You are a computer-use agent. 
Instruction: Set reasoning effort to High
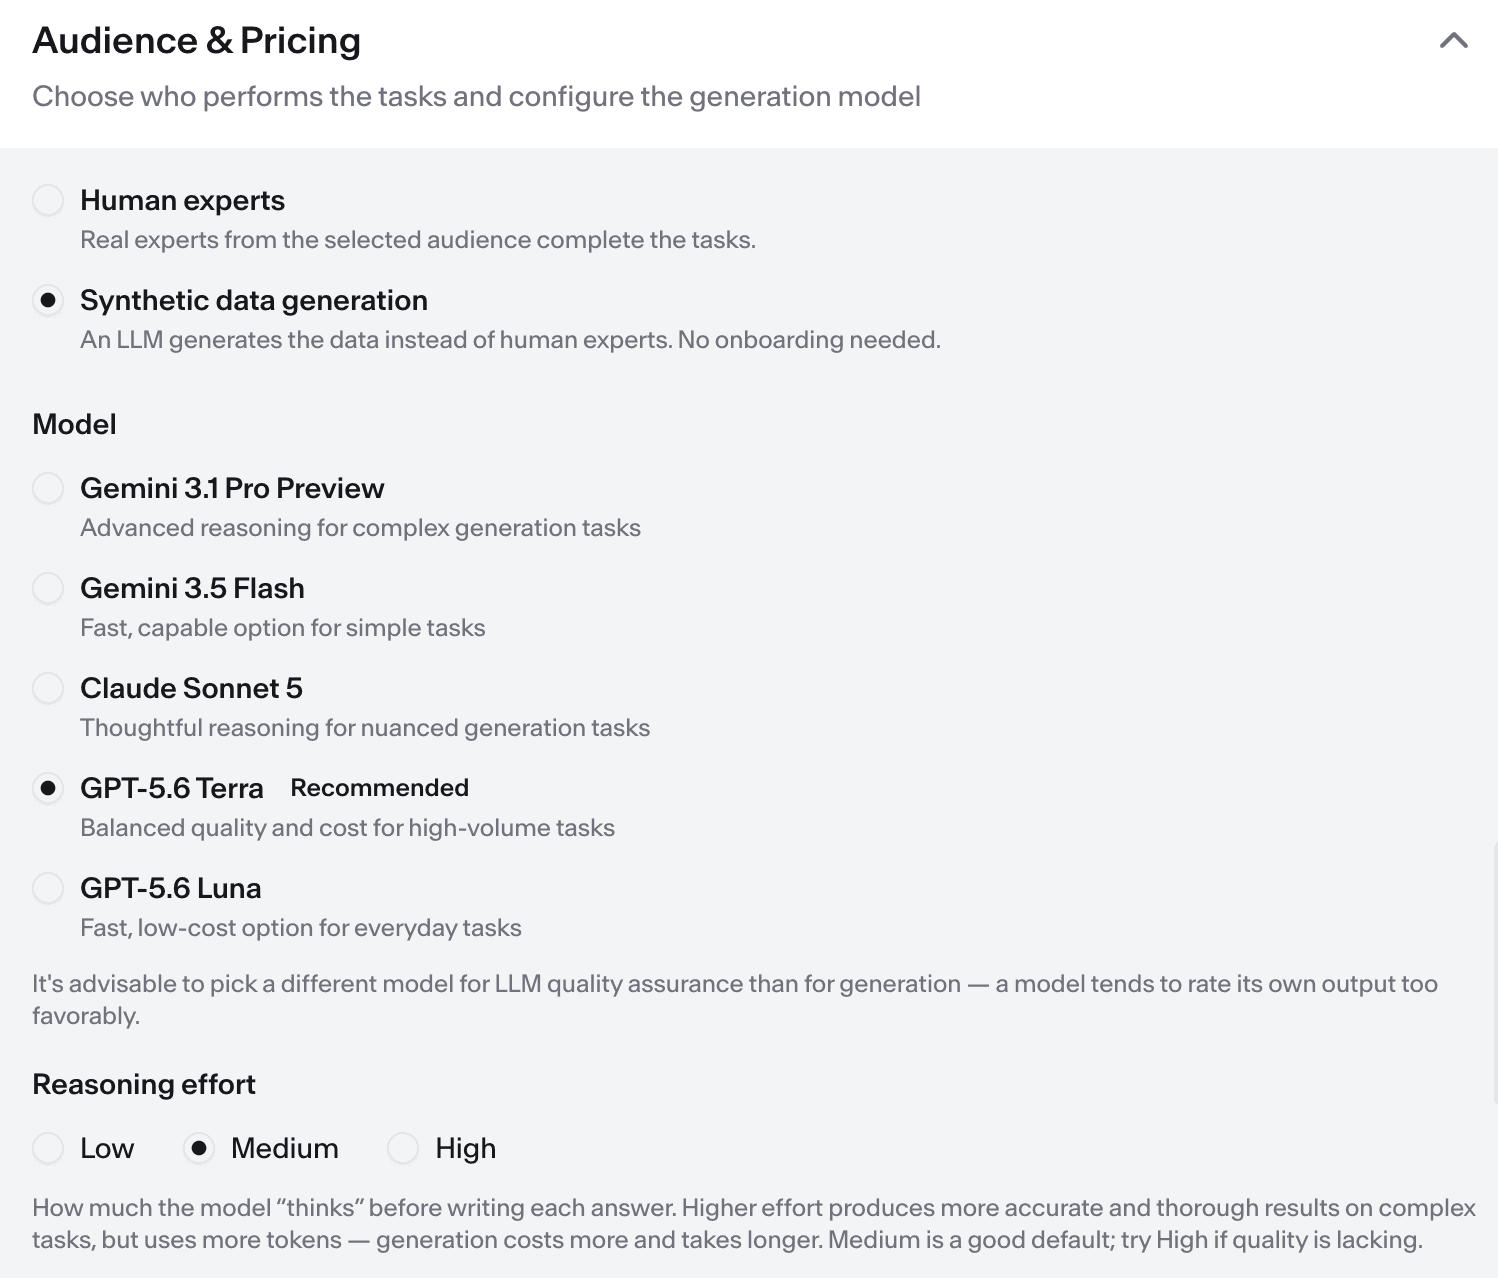pos(403,1148)
